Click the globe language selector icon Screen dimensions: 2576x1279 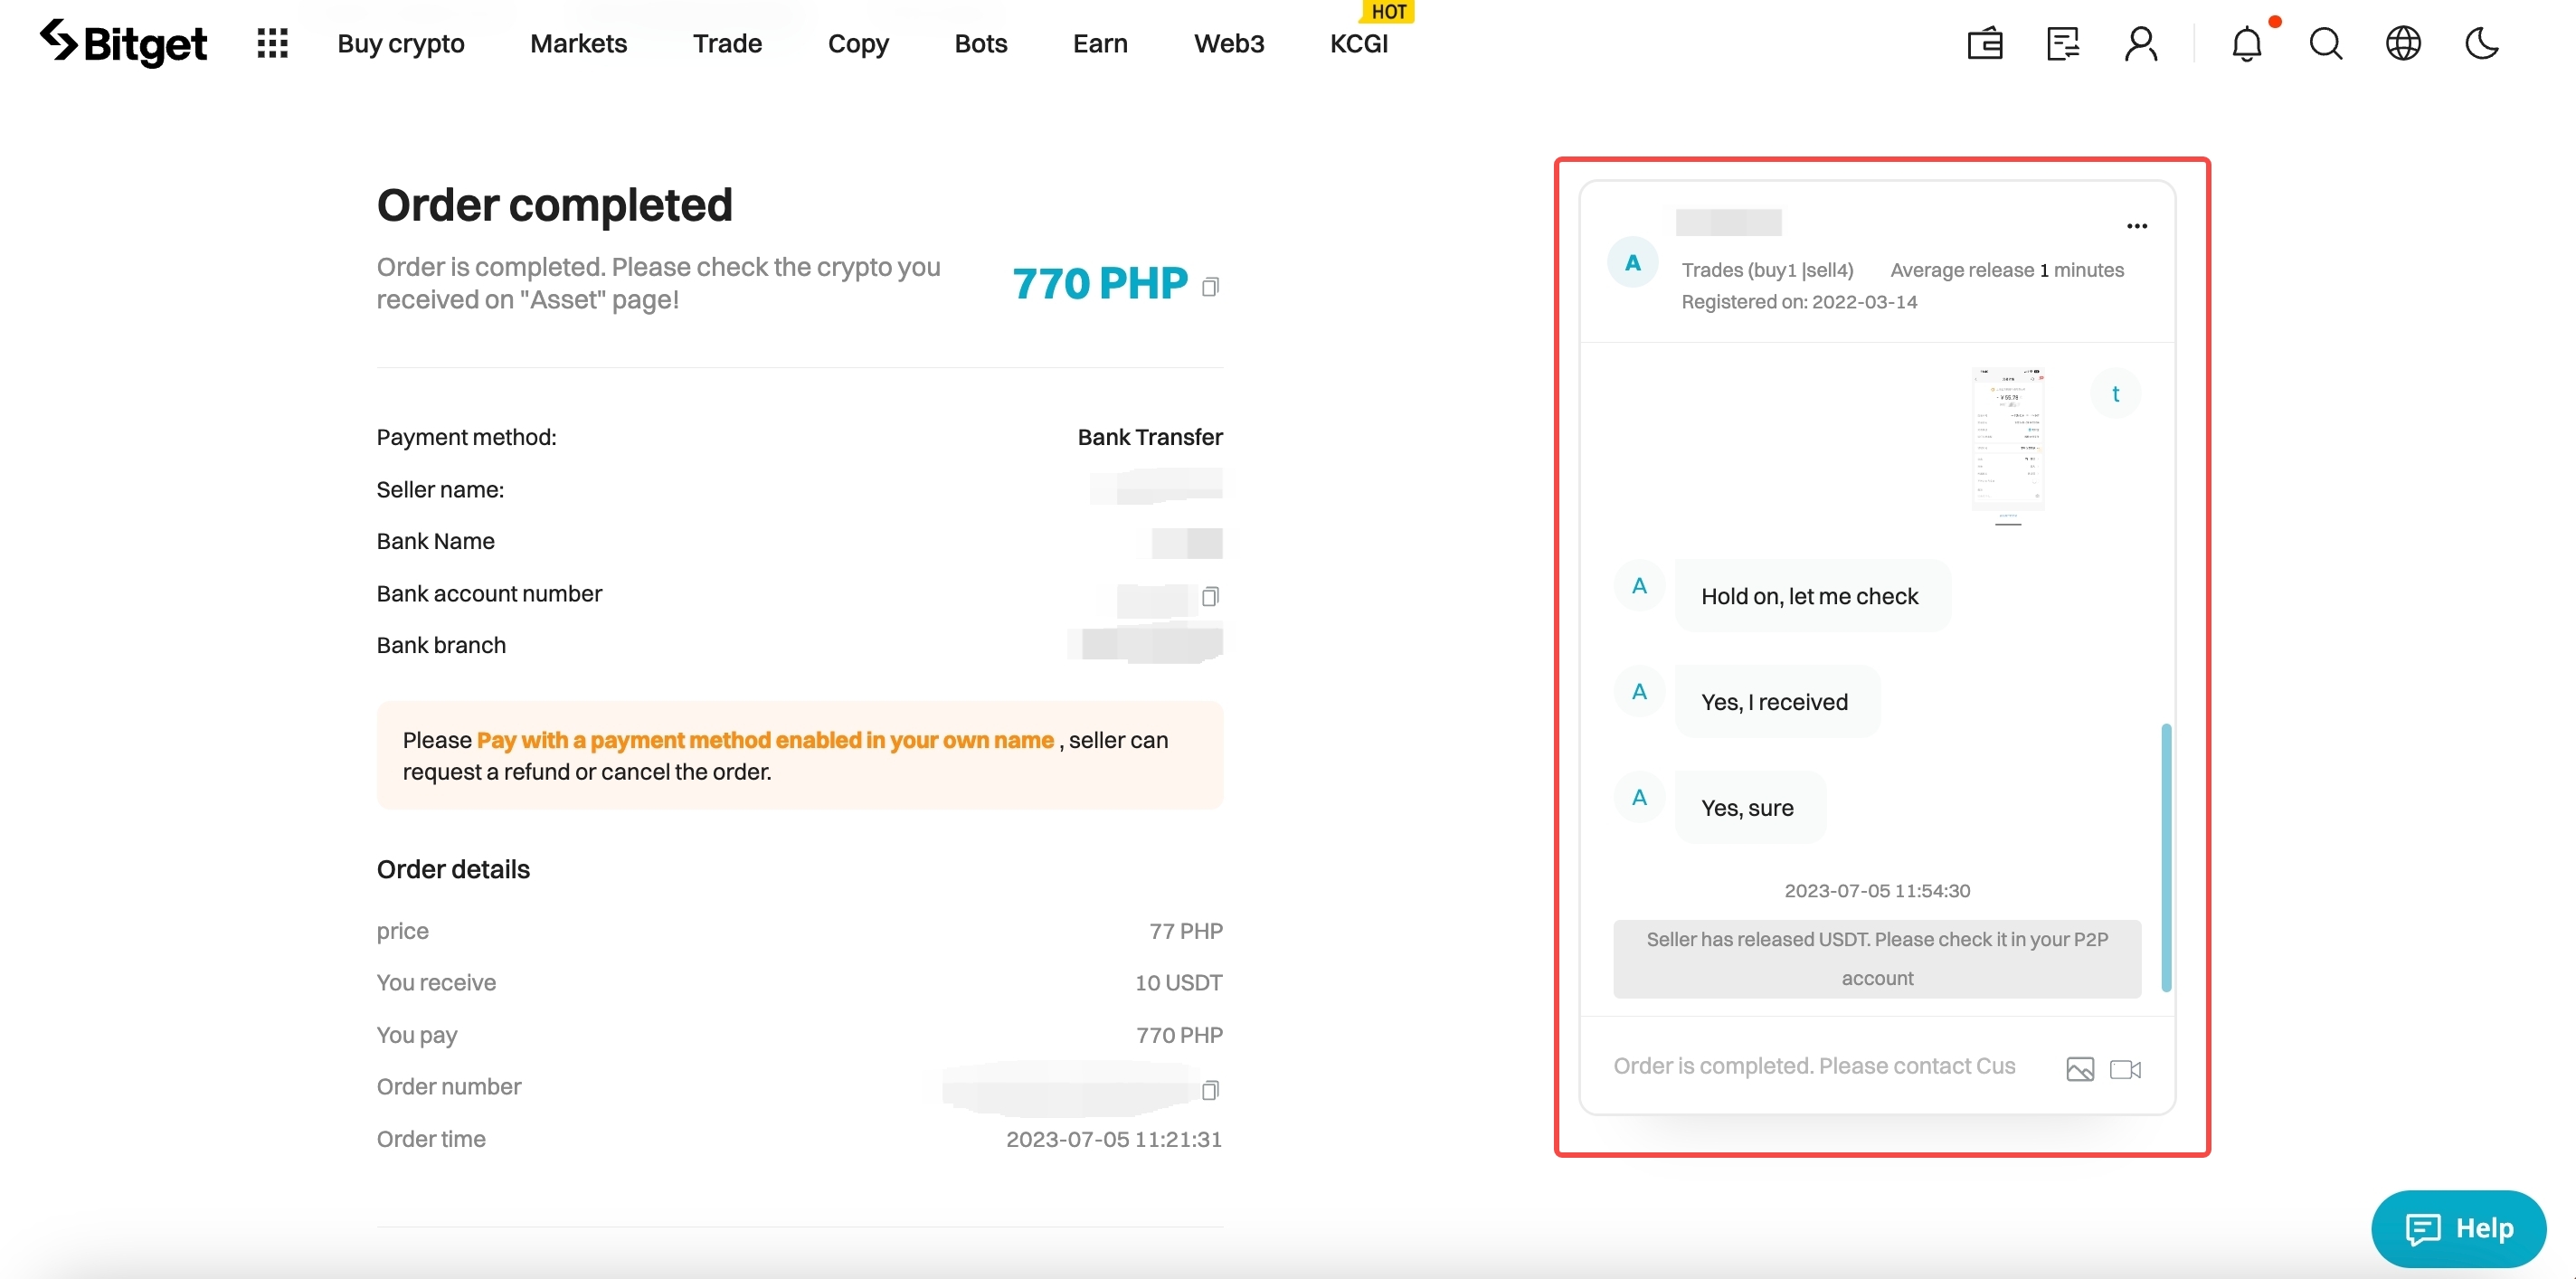pos(2403,40)
